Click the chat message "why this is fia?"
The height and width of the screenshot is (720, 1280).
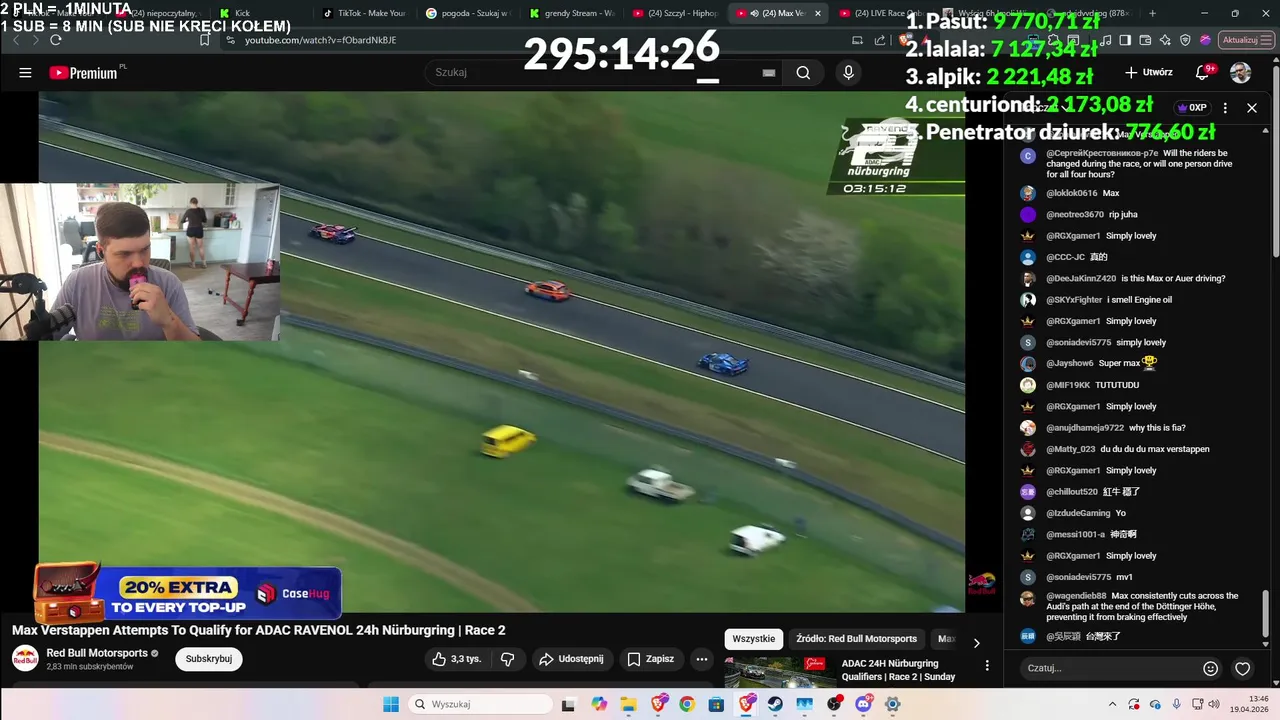tap(1157, 428)
